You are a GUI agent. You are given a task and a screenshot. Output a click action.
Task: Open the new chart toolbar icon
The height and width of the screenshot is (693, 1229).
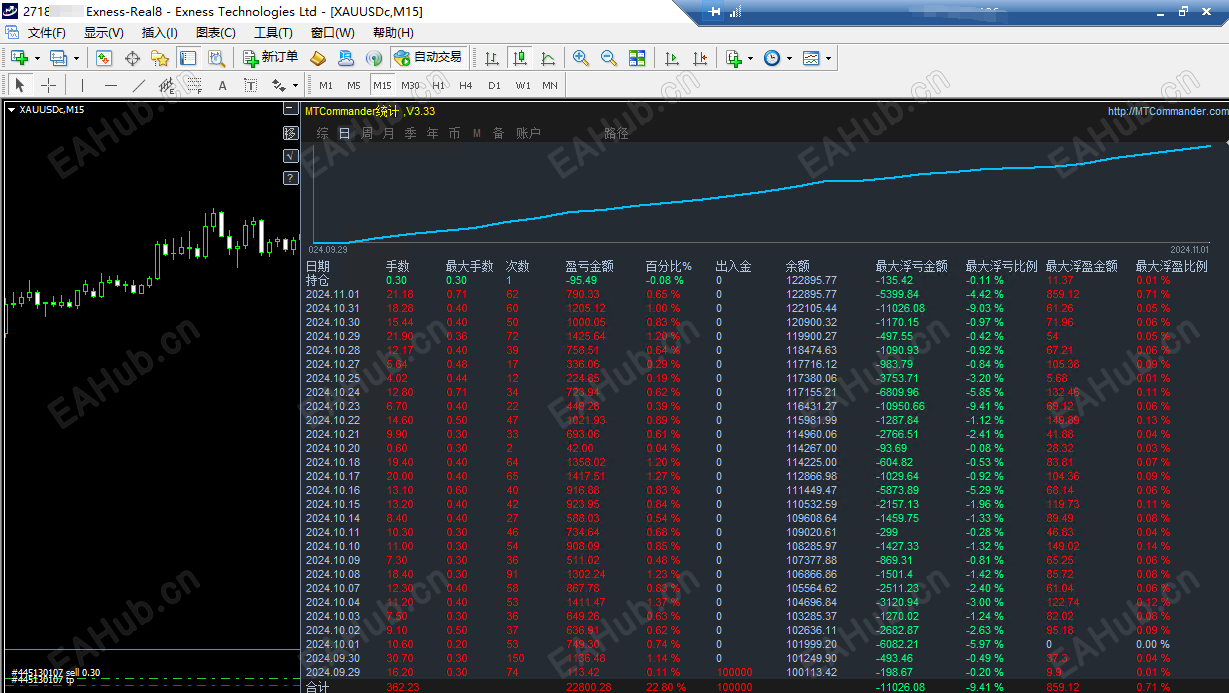click(19, 58)
